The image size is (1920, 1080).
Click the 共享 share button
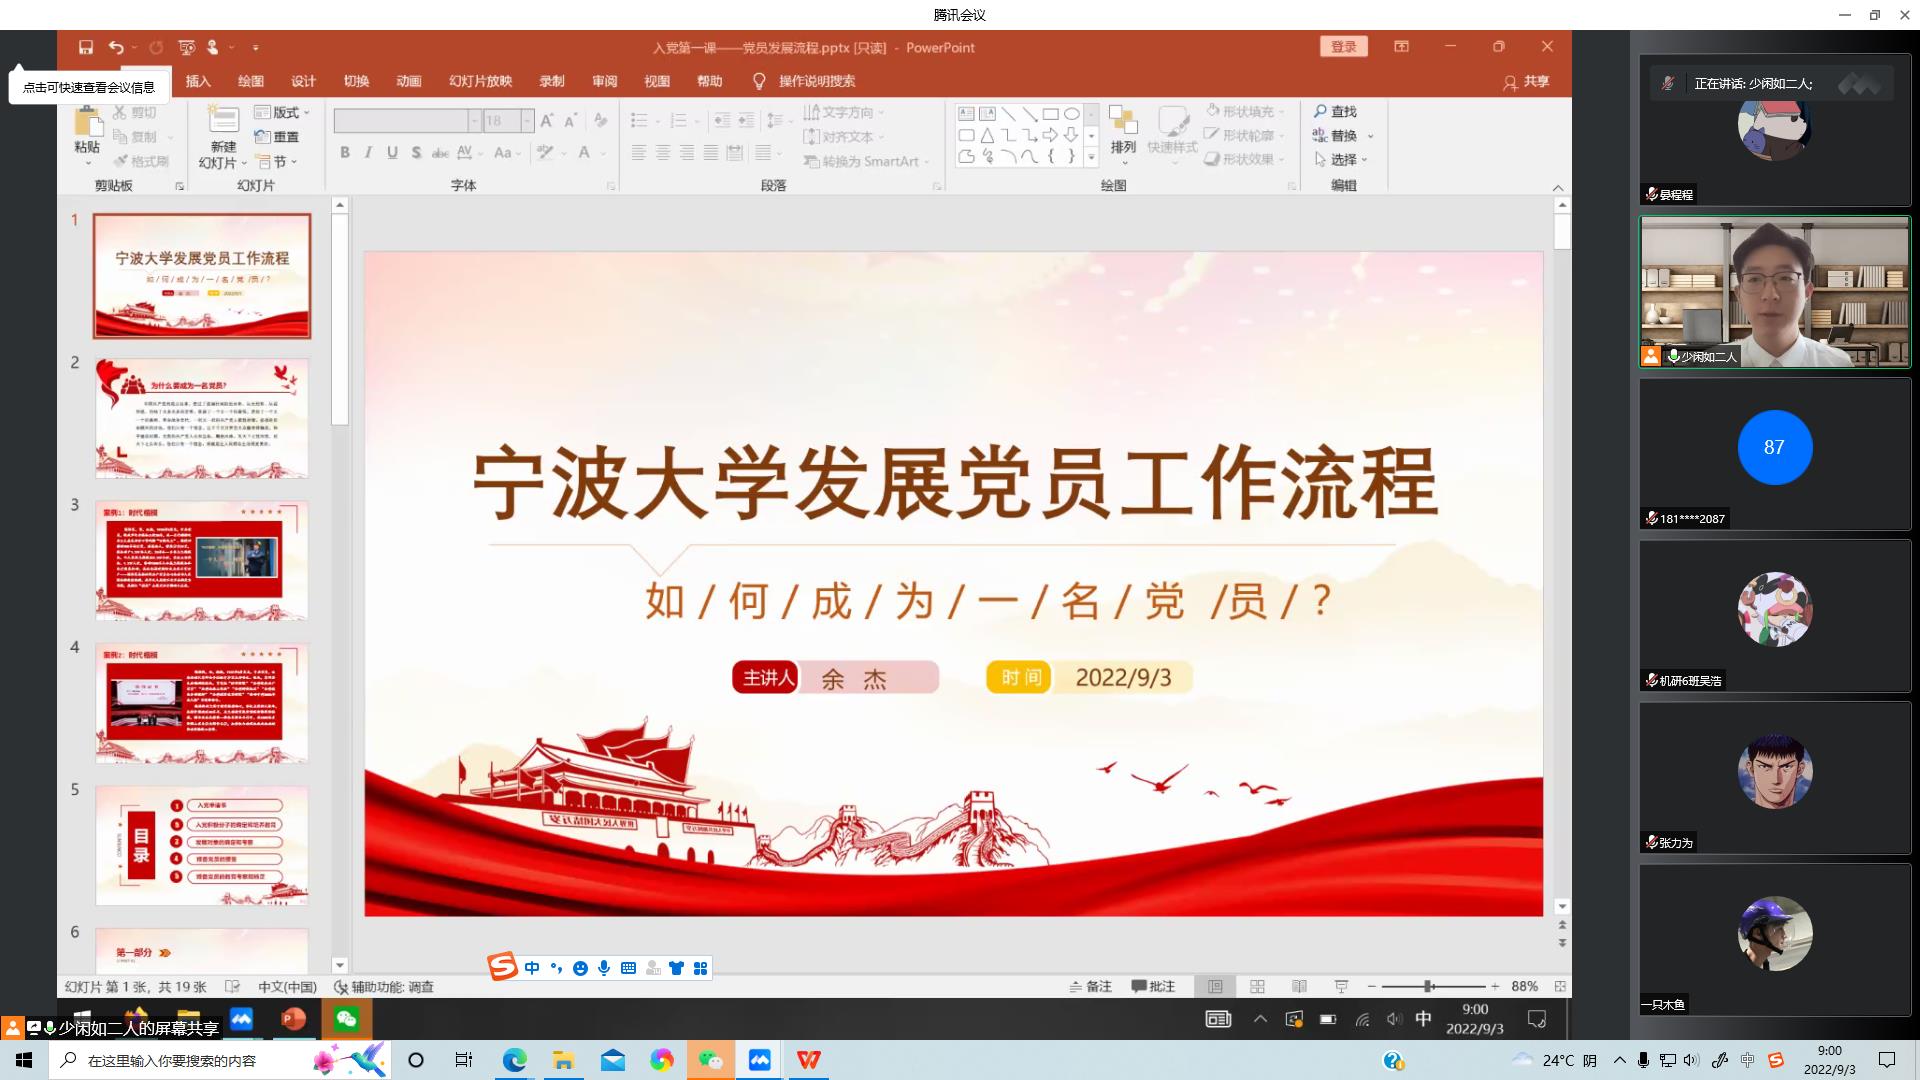pyautogui.click(x=1526, y=82)
